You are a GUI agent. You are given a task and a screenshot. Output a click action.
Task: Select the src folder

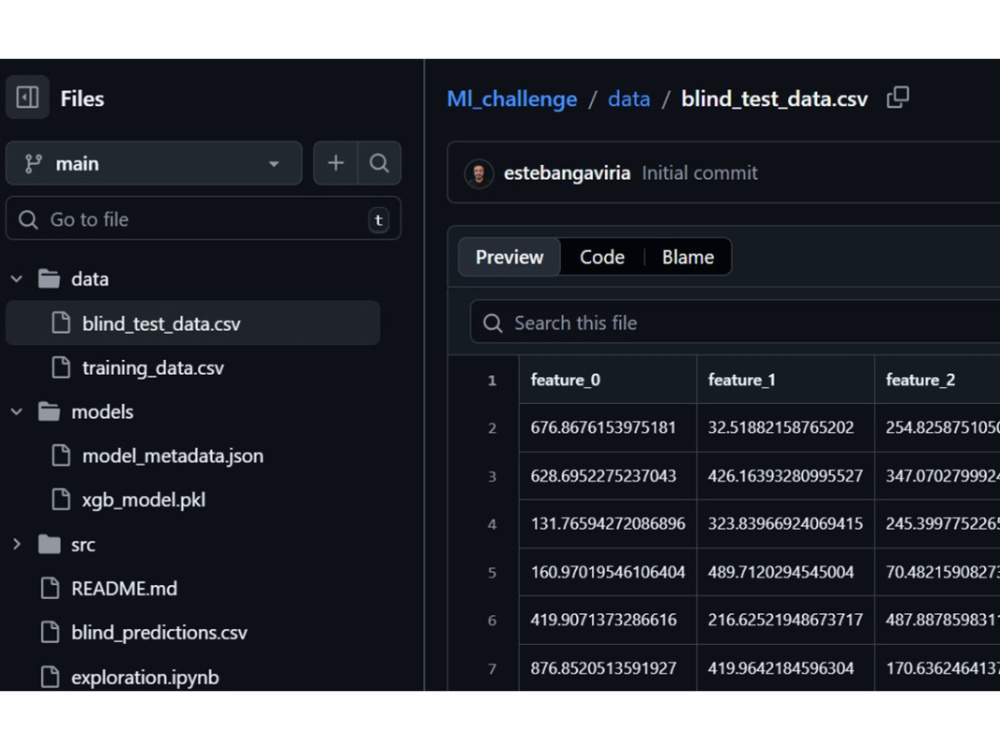83,545
